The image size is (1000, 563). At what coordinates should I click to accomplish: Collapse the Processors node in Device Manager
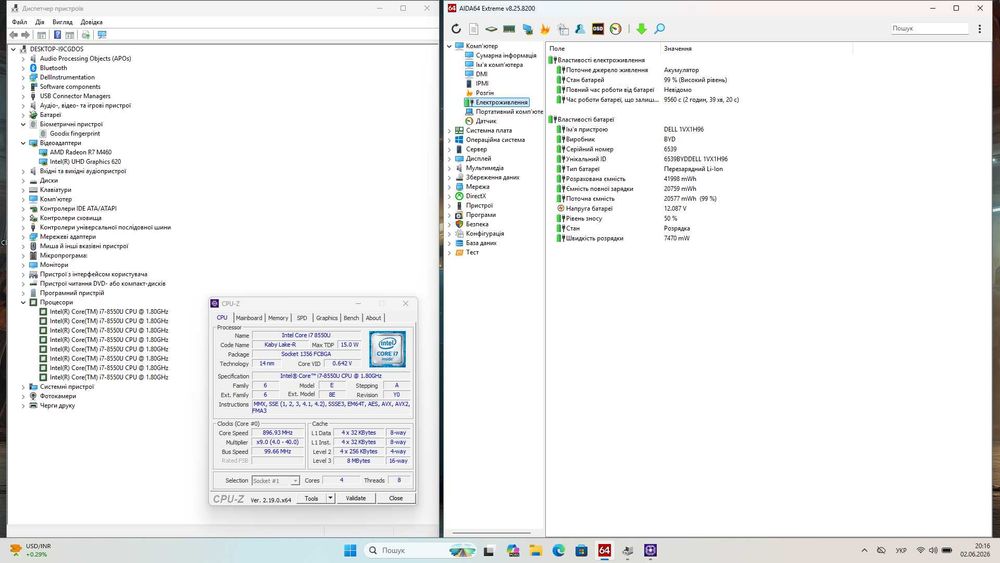(x=24, y=302)
